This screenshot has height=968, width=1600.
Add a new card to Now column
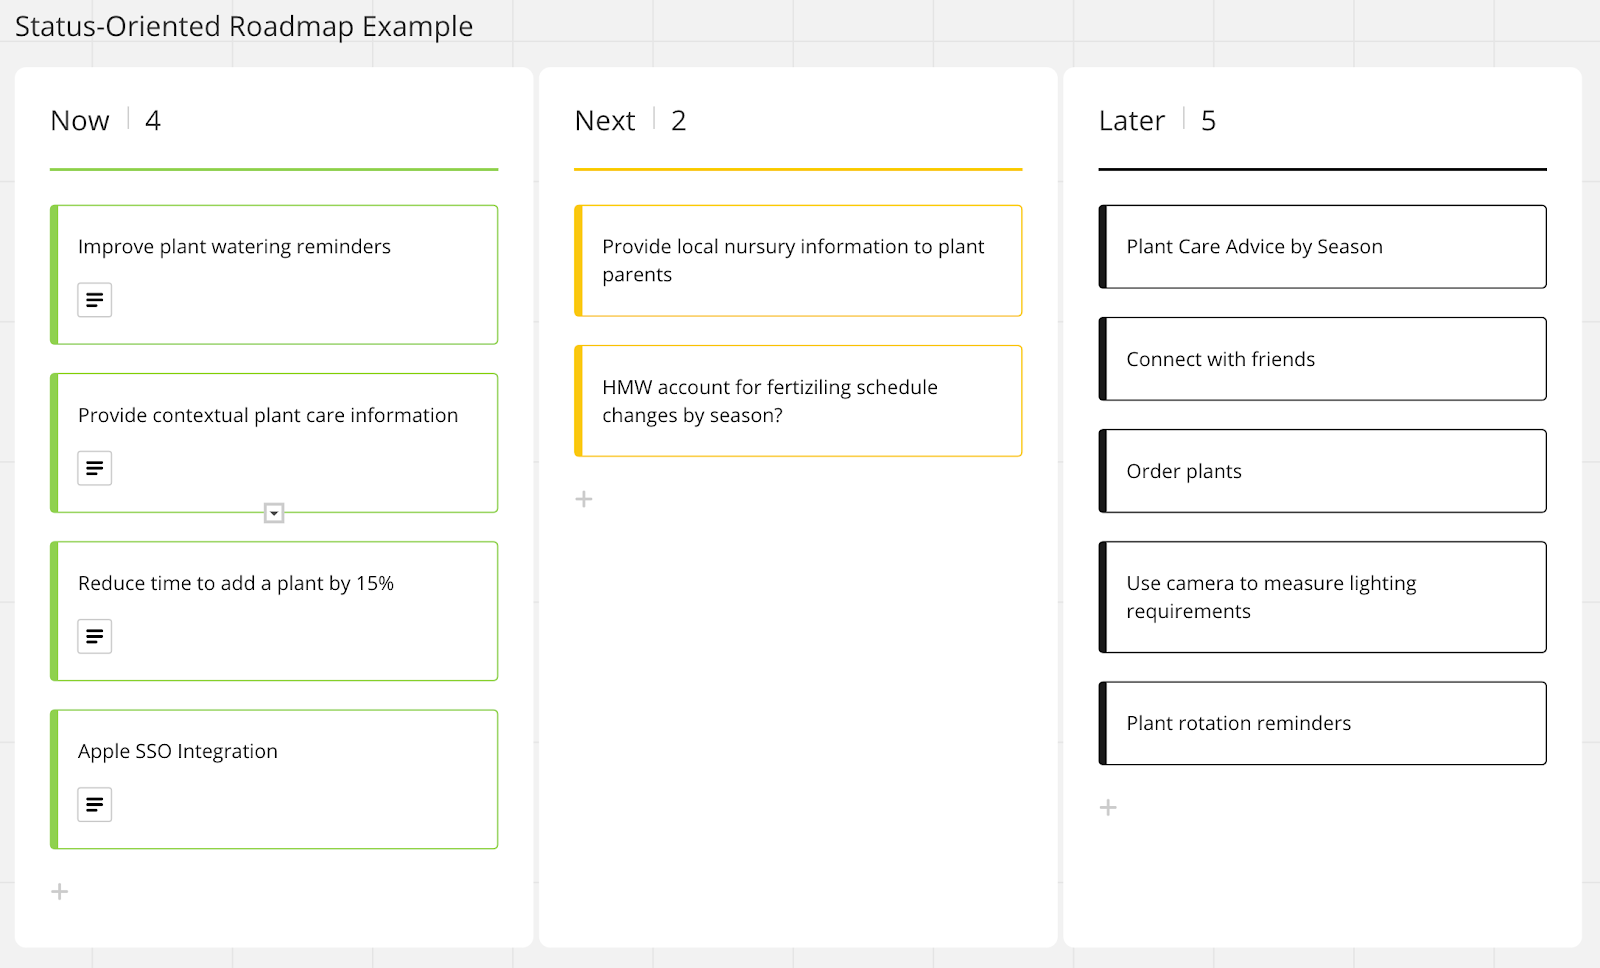click(x=60, y=891)
